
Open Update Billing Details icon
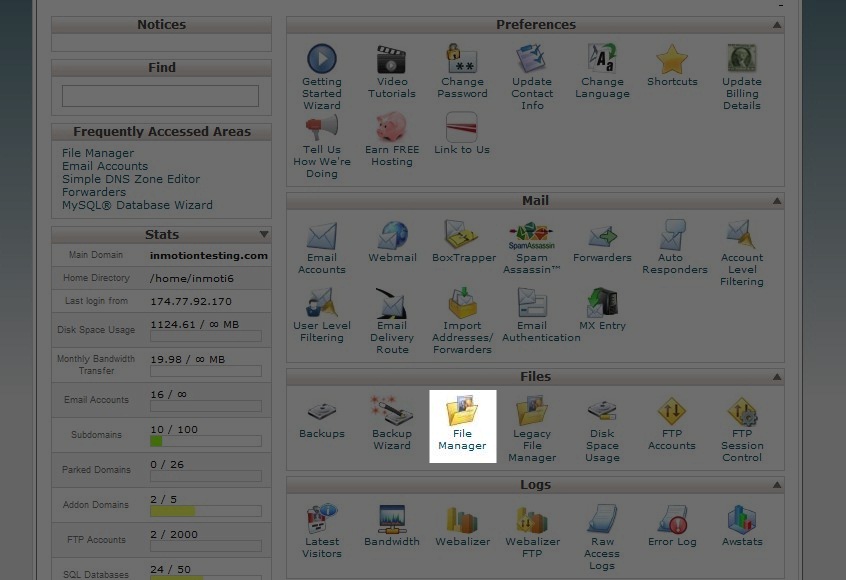(742, 58)
